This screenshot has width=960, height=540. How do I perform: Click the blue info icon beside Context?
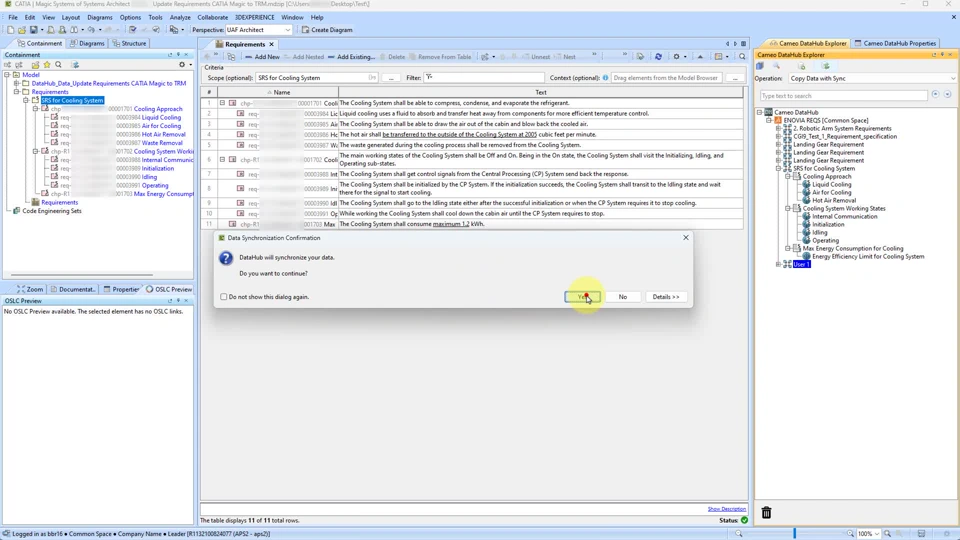[x=606, y=78]
